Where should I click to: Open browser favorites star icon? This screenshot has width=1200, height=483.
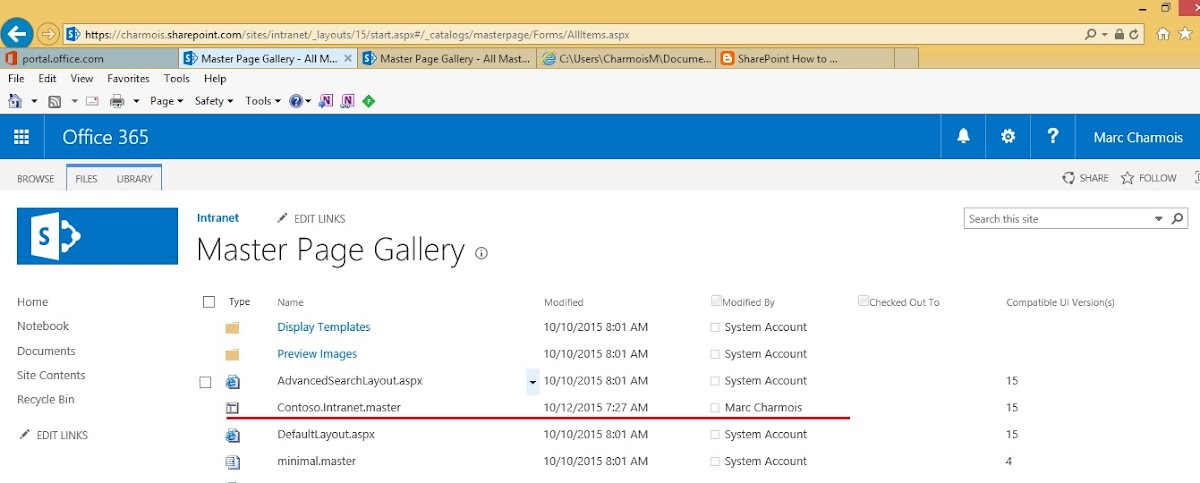[x=1186, y=34]
